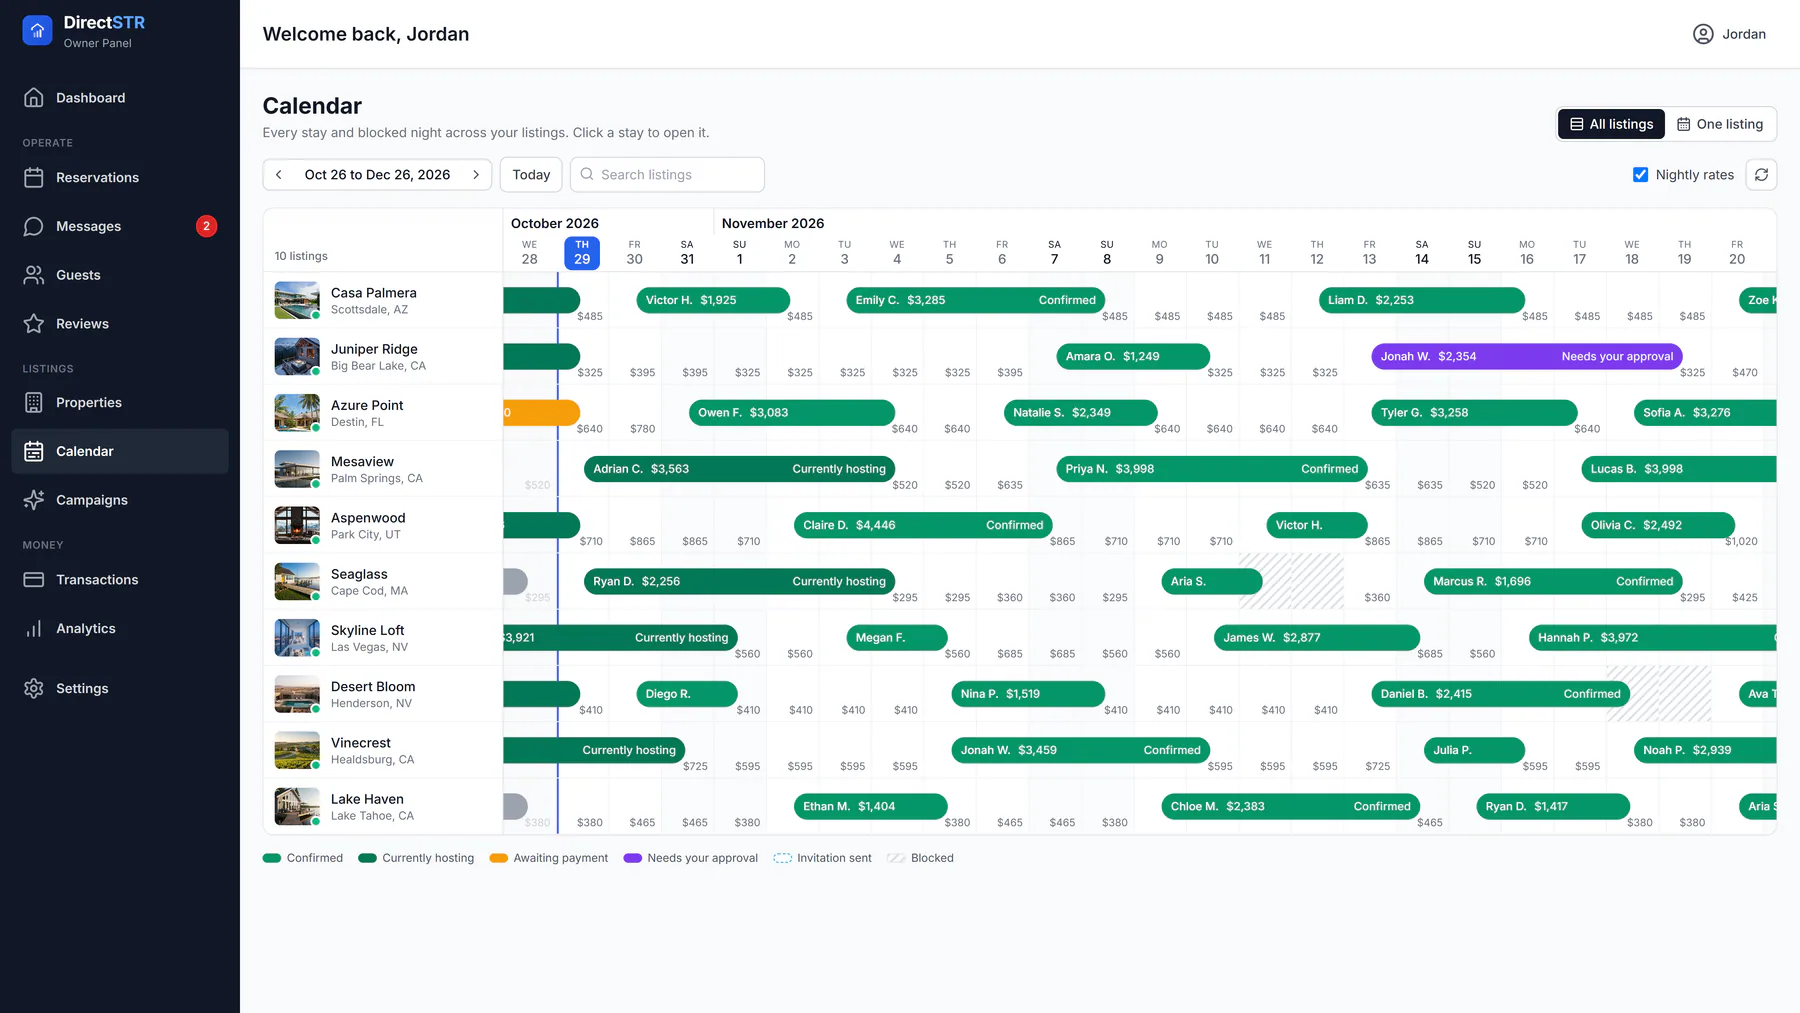Open Emily C. $3,285 confirmed stay
1800x1013 pixels.
pos(976,300)
